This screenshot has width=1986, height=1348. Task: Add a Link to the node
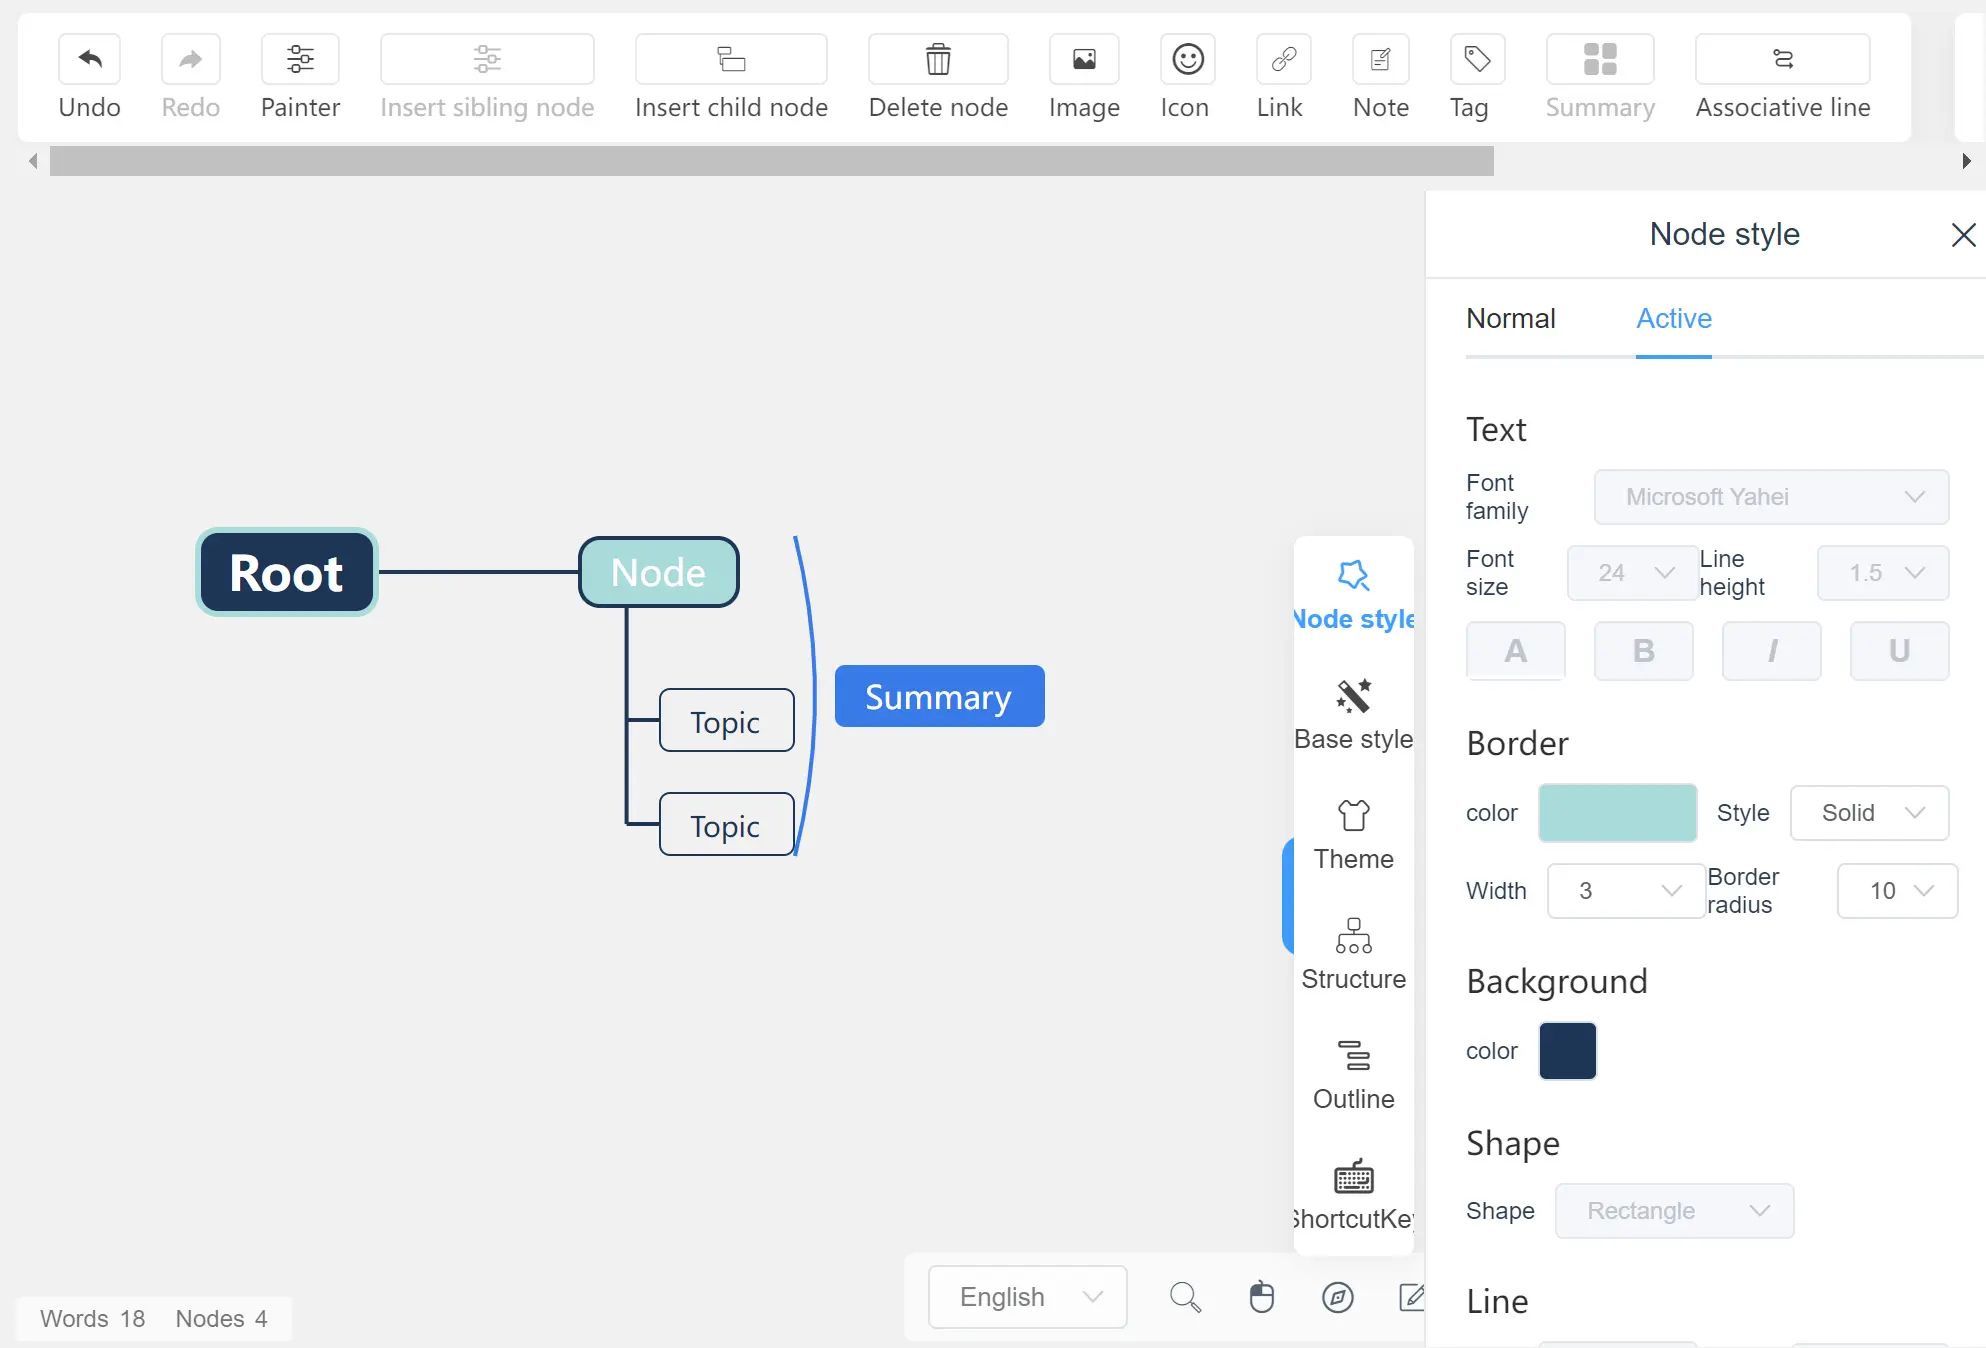point(1284,59)
